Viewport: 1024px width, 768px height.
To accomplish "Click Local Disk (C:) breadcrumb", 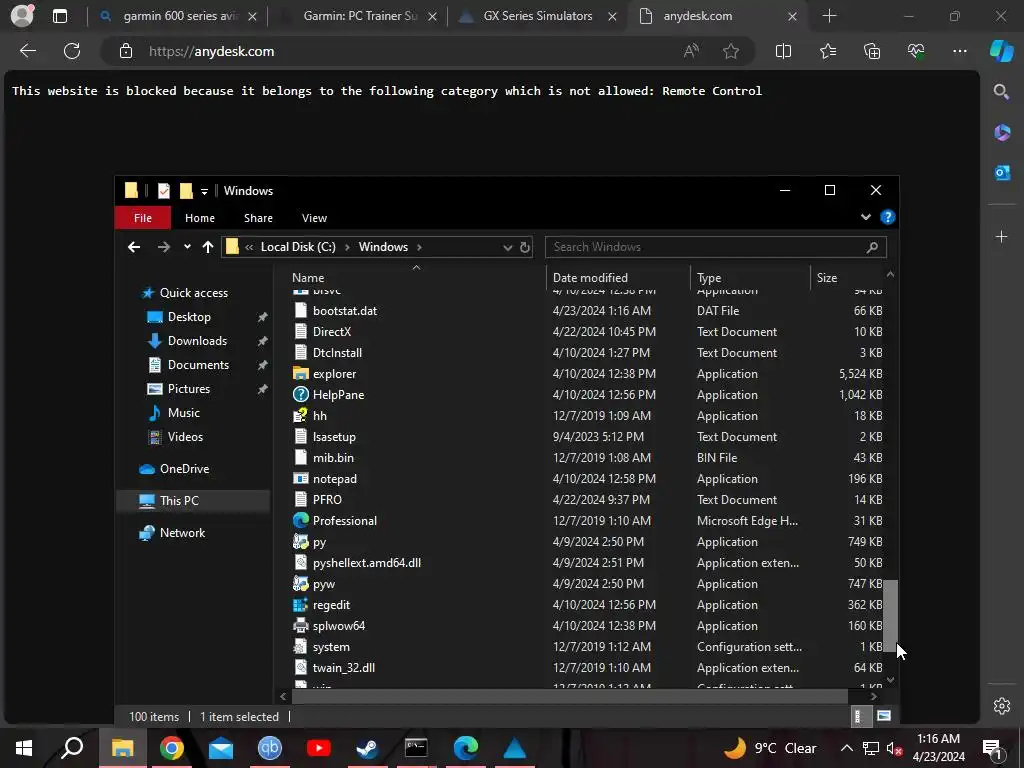I will pos(298,247).
